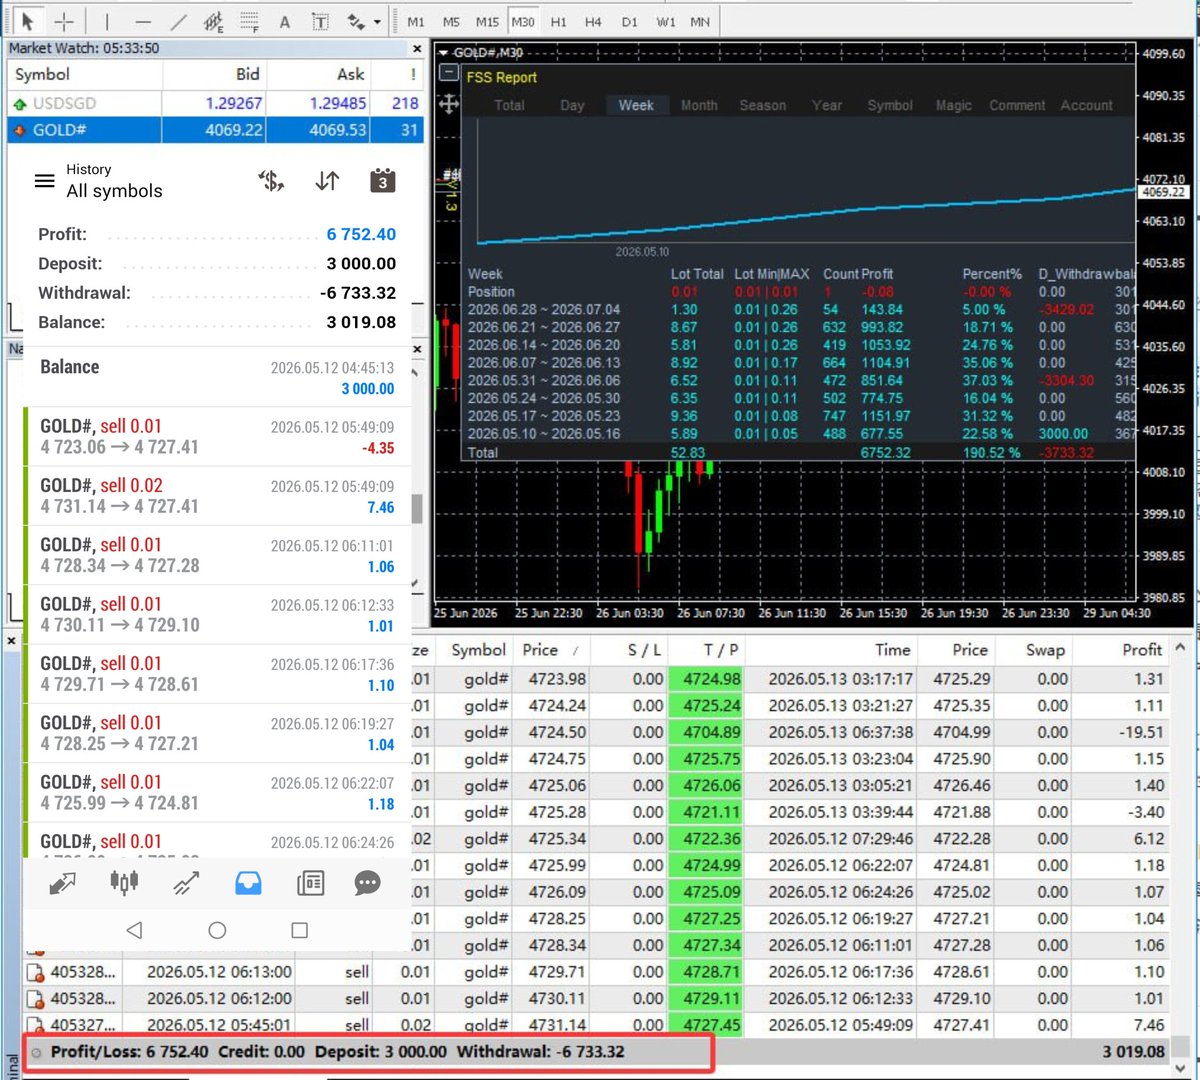Select the text label T tool
The image size is (1200, 1080).
pos(320,21)
